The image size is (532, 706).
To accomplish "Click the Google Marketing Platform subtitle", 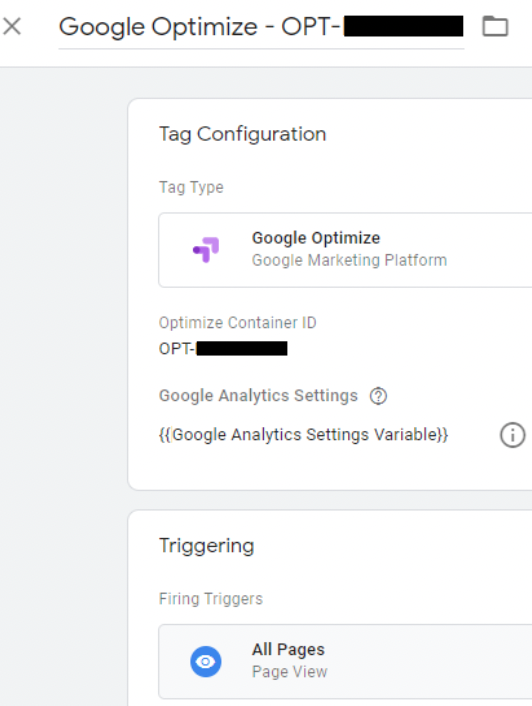I will point(349,260).
